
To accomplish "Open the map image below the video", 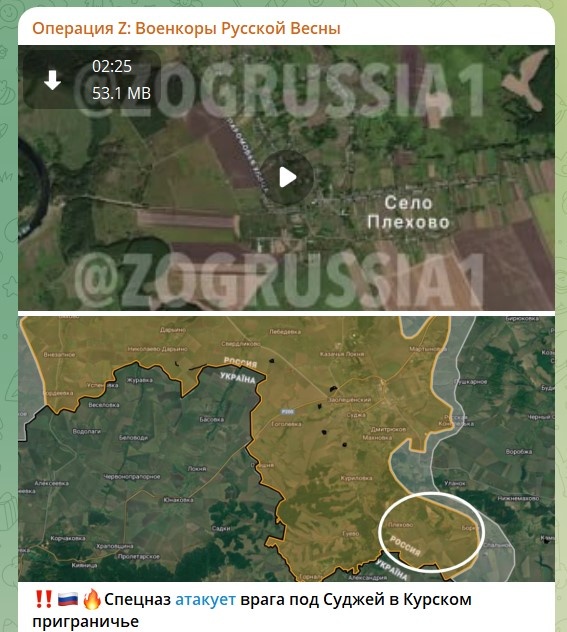I will coord(287,448).
